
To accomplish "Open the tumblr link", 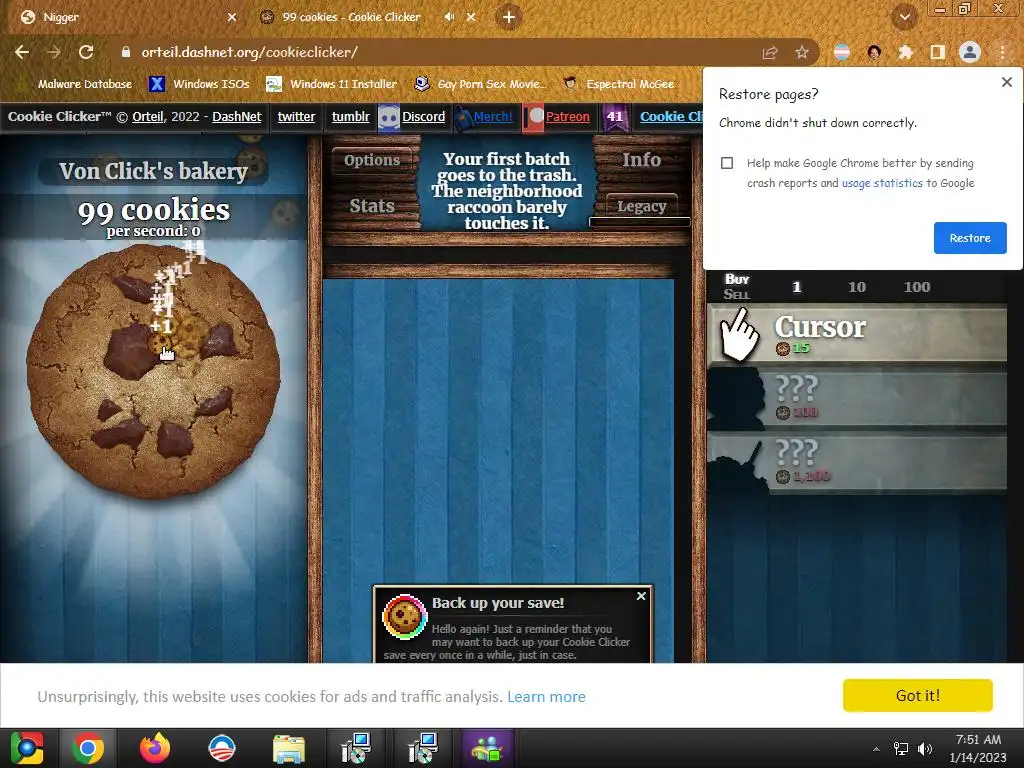I will click(351, 116).
